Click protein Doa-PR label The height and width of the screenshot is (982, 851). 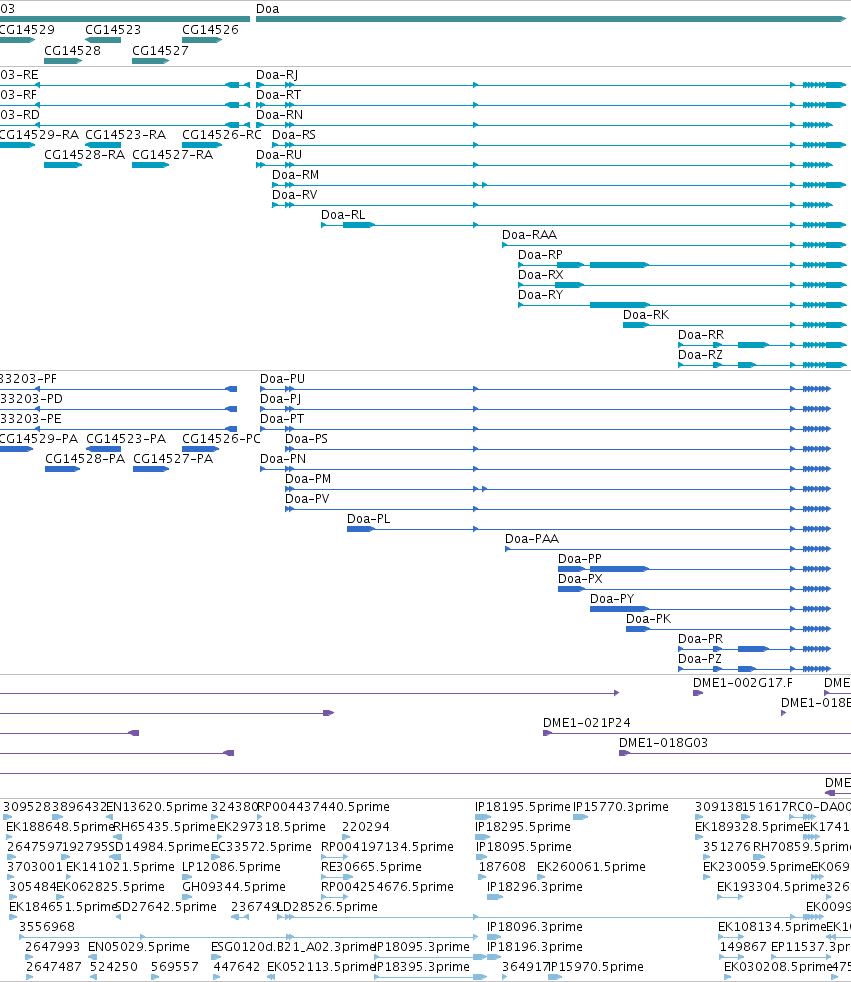[x=701, y=640]
